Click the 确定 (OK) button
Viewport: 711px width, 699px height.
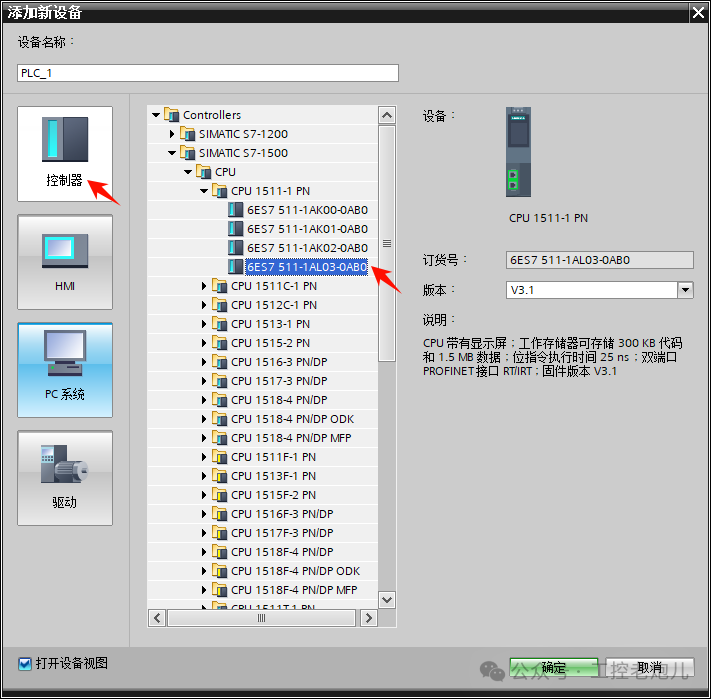pos(553,668)
